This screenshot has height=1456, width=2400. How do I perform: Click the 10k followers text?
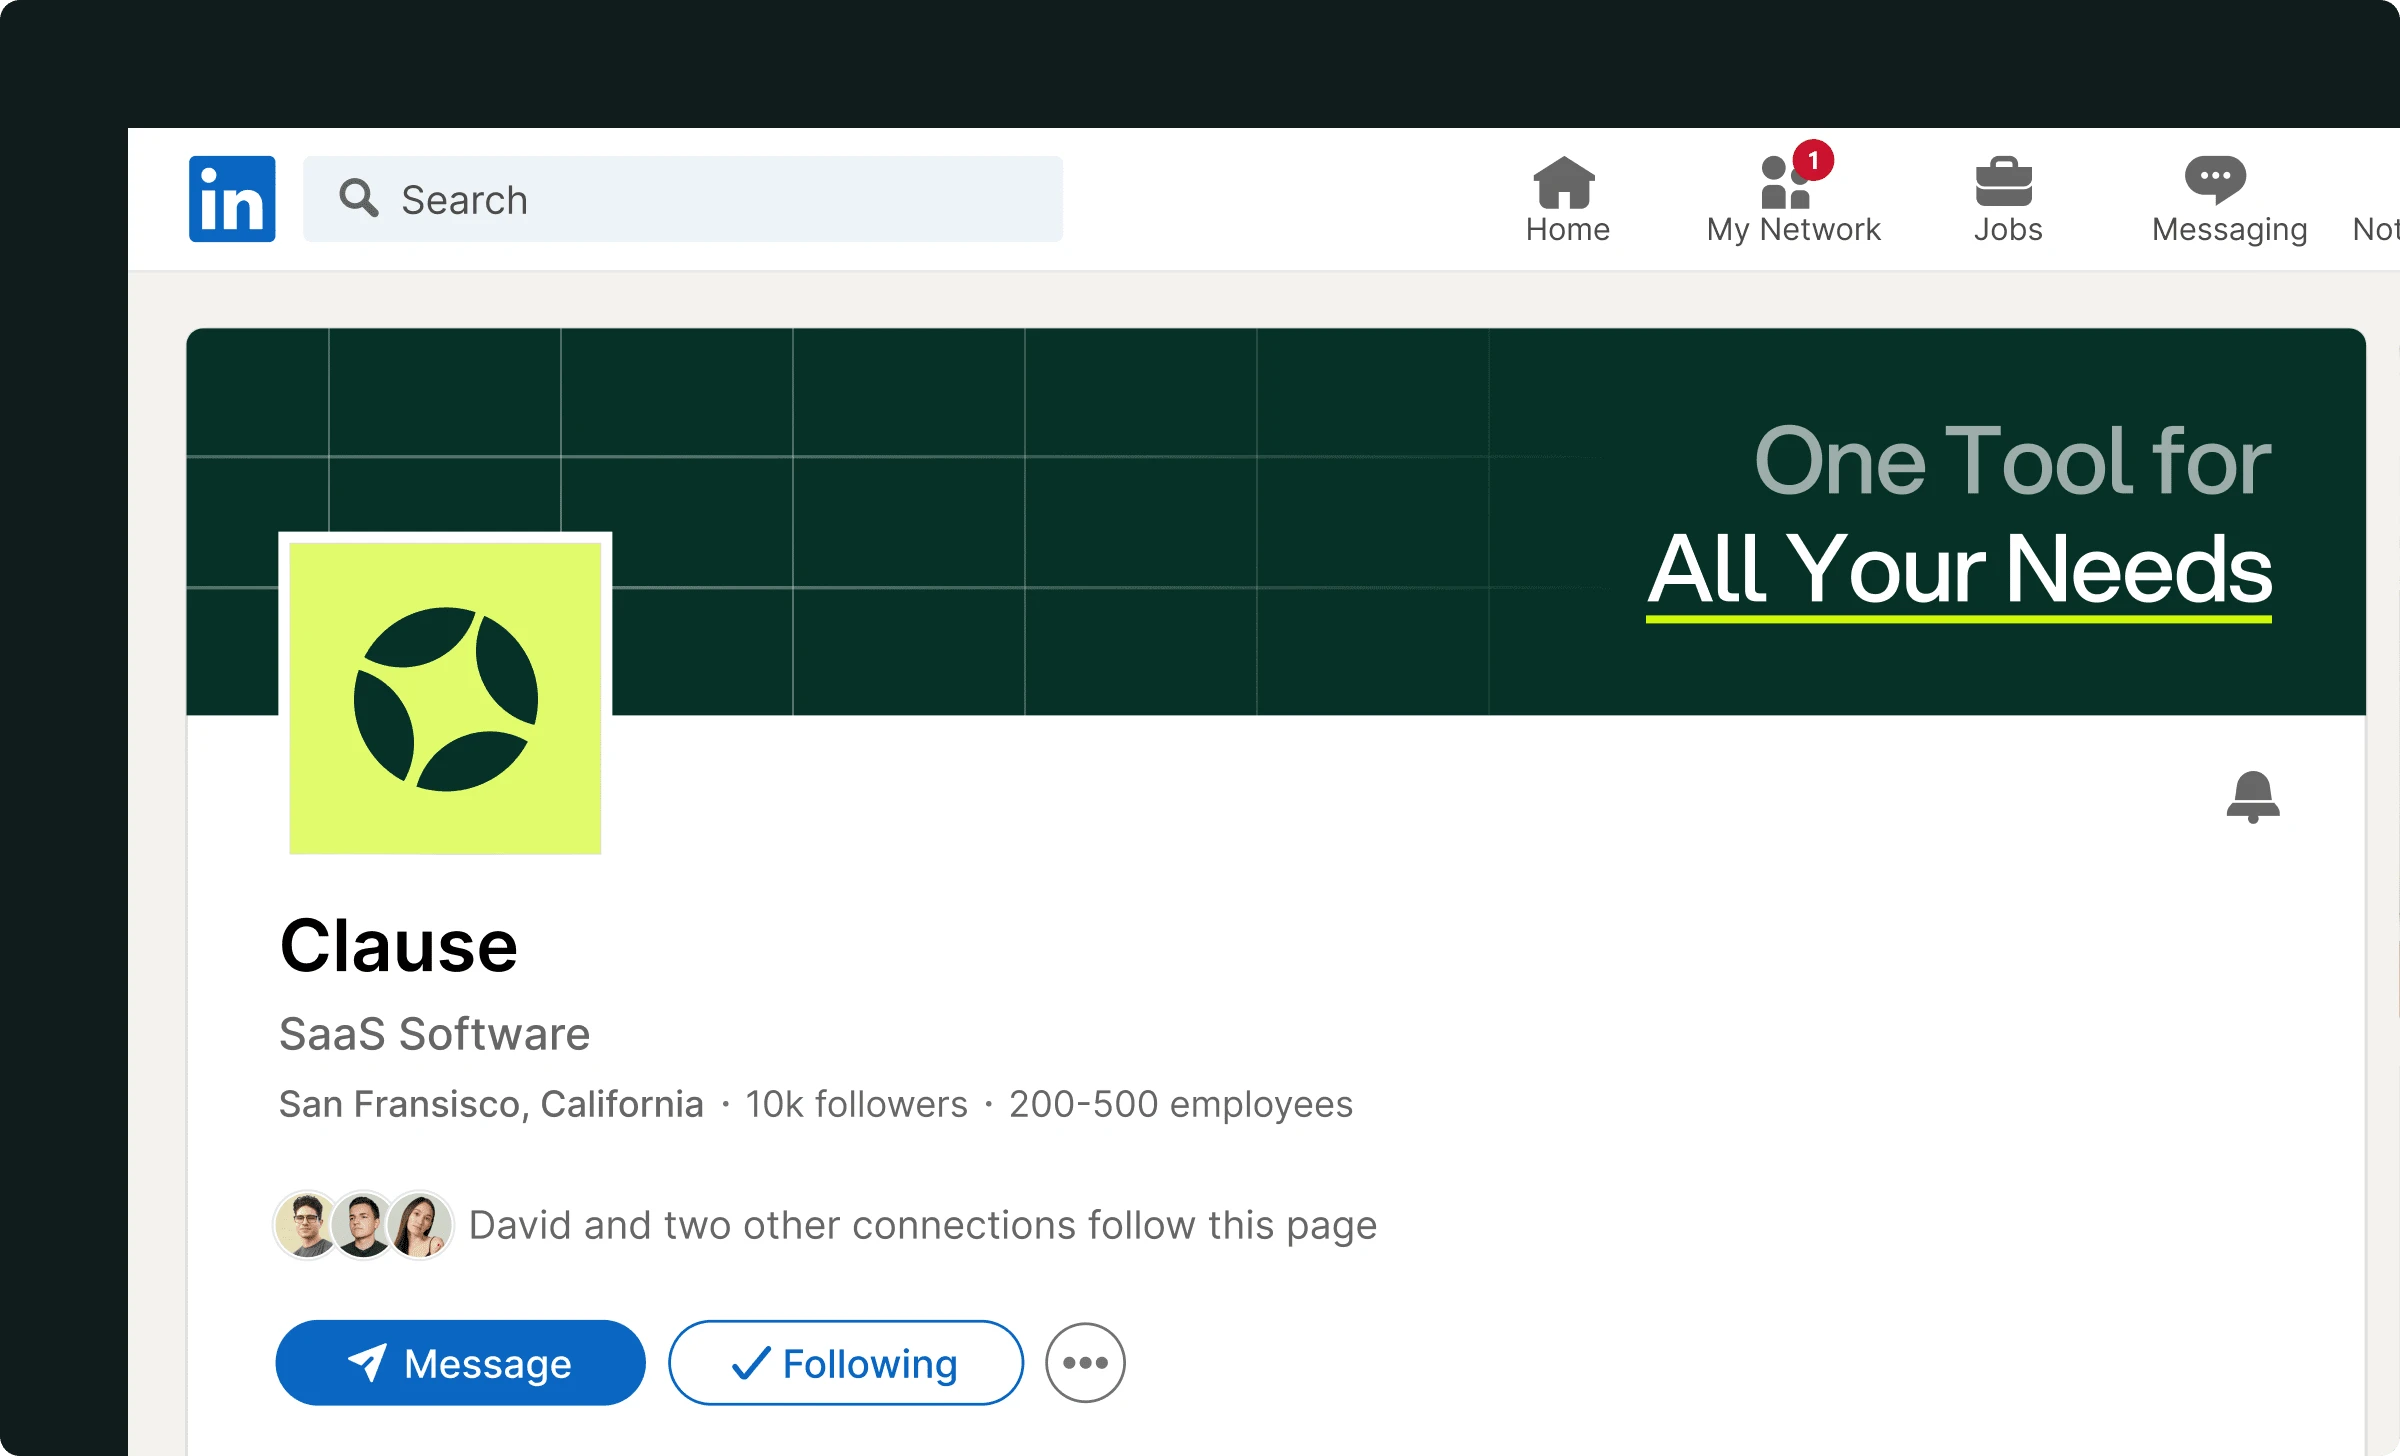(x=856, y=1104)
